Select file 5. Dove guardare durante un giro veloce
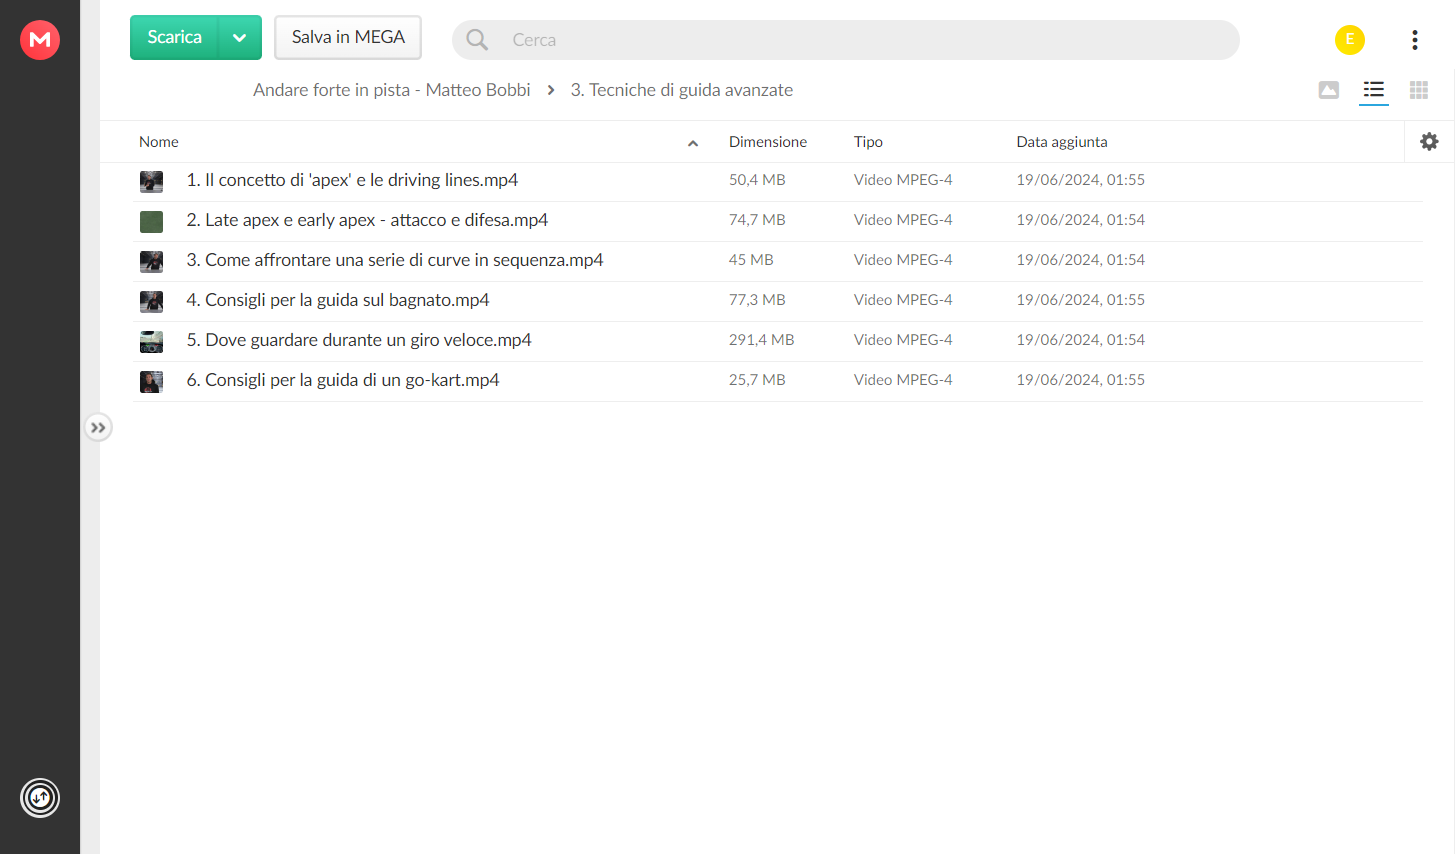 coord(778,341)
